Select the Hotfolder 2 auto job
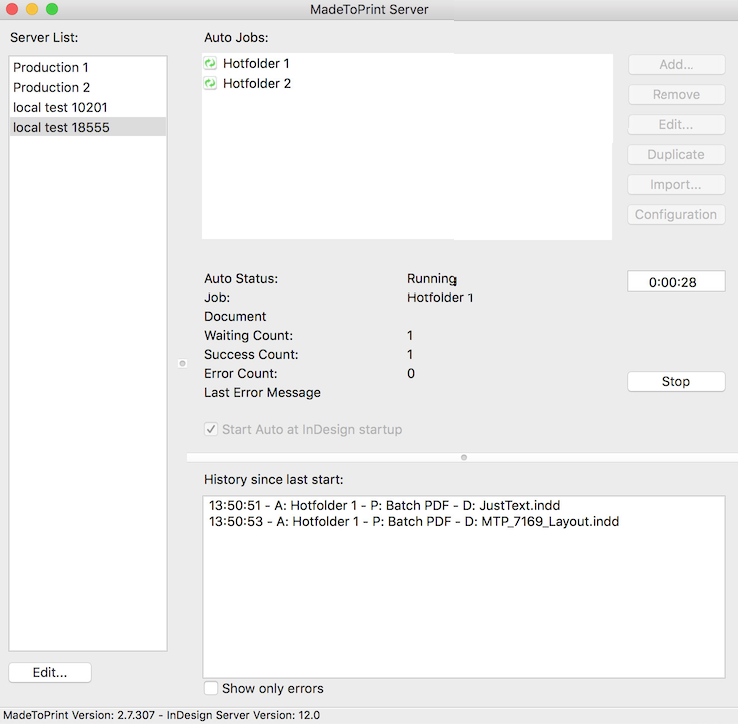This screenshot has width=738, height=724. pos(407,83)
